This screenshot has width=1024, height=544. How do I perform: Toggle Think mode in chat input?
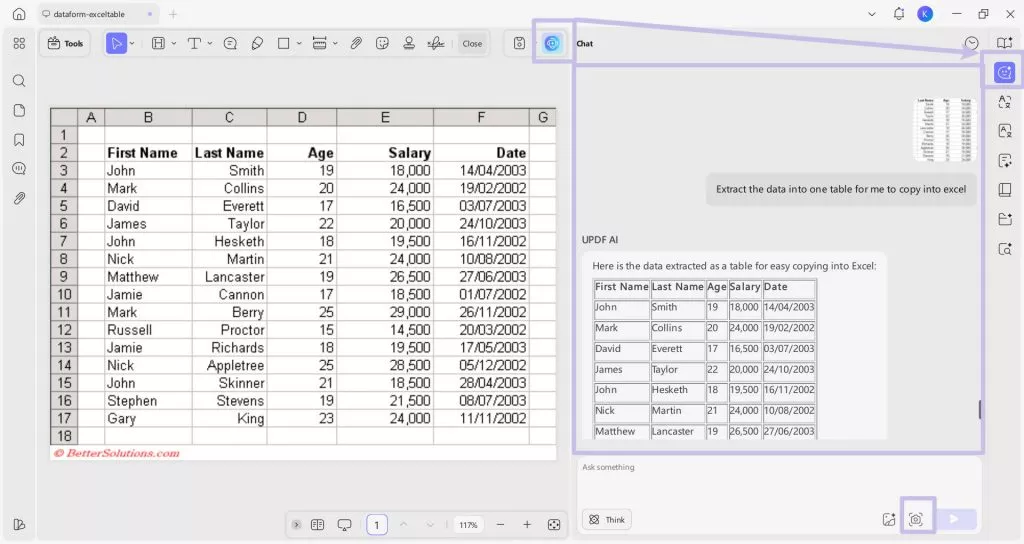[x=607, y=519]
